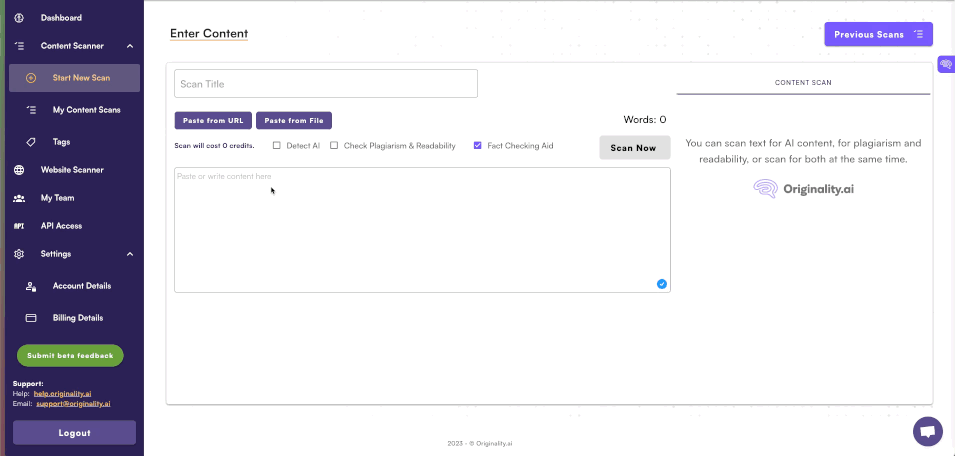Click the Start New Scan plus icon
This screenshot has height=456, width=955.
(x=31, y=78)
